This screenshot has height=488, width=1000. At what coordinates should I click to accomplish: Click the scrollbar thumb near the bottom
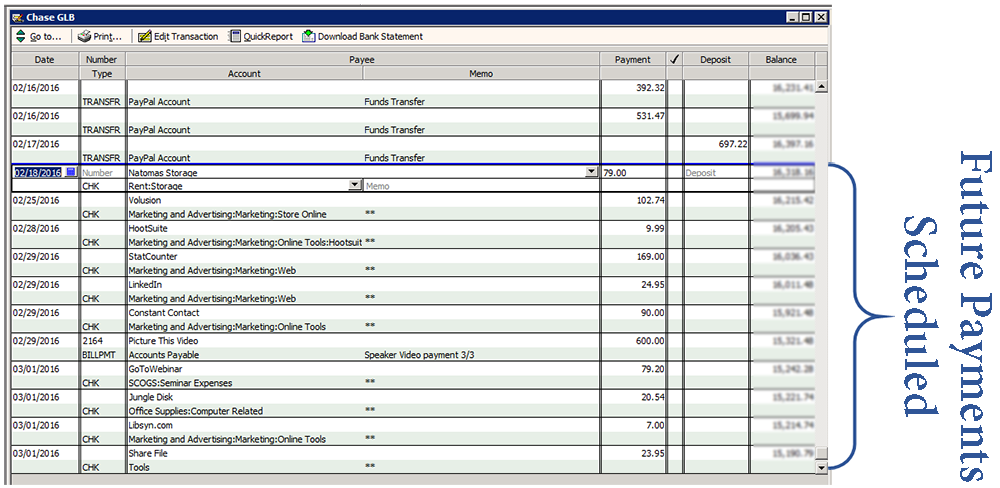(821, 454)
